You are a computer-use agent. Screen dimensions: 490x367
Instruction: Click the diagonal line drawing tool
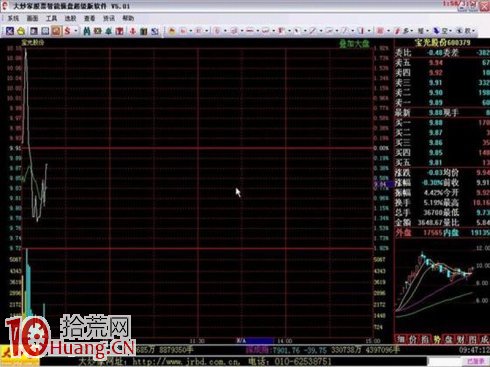[312, 31]
